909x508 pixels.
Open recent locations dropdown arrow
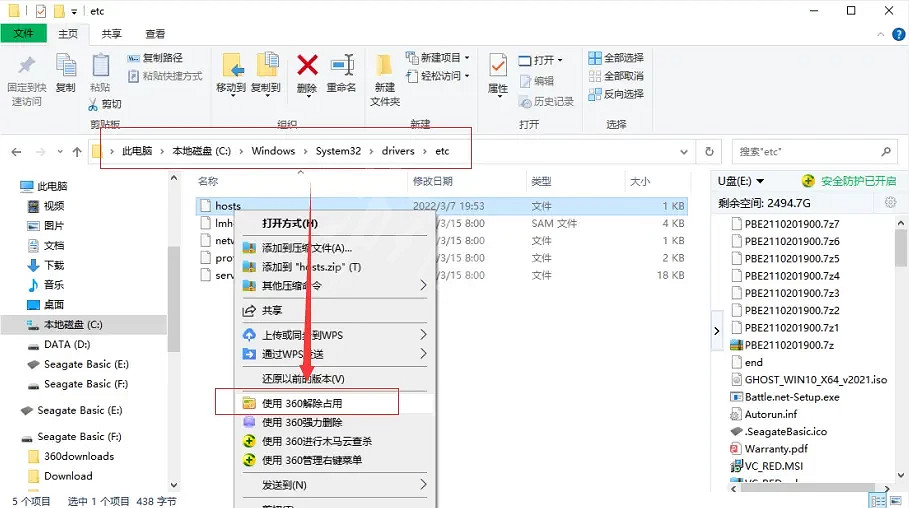point(60,152)
